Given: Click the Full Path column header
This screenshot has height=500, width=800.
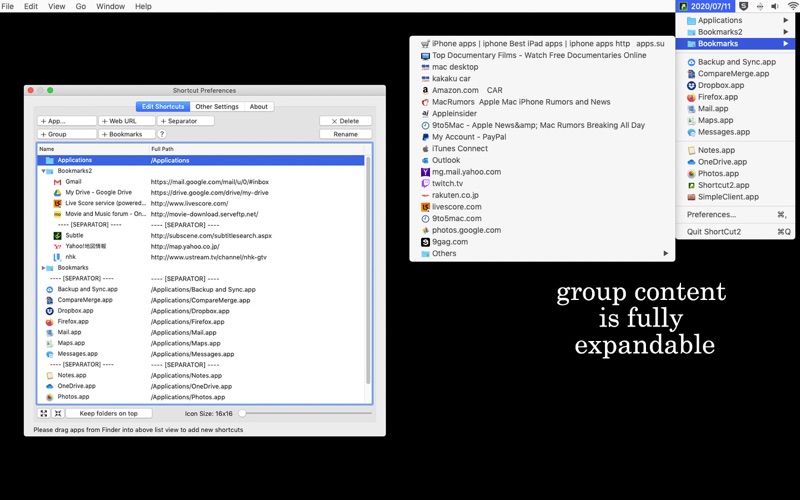Looking at the screenshot, I should click(x=257, y=149).
